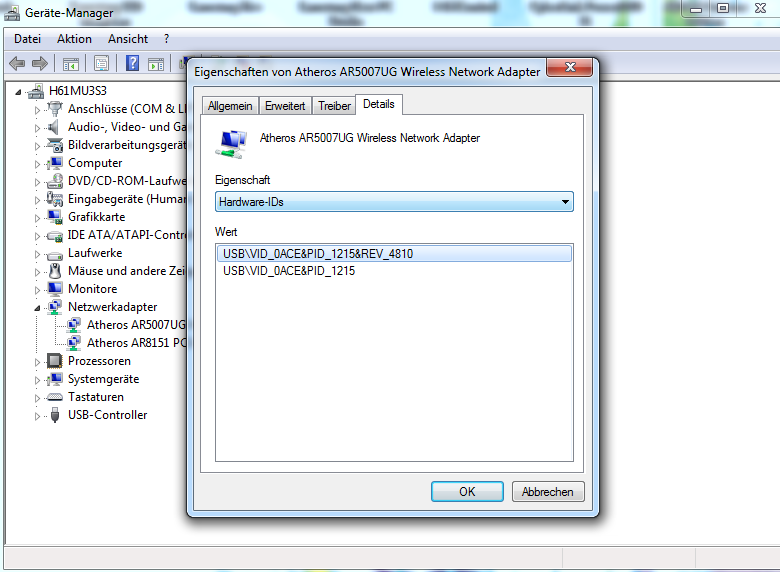Select the Tastaturen keyboard icon
The height and width of the screenshot is (572, 780).
coord(54,397)
